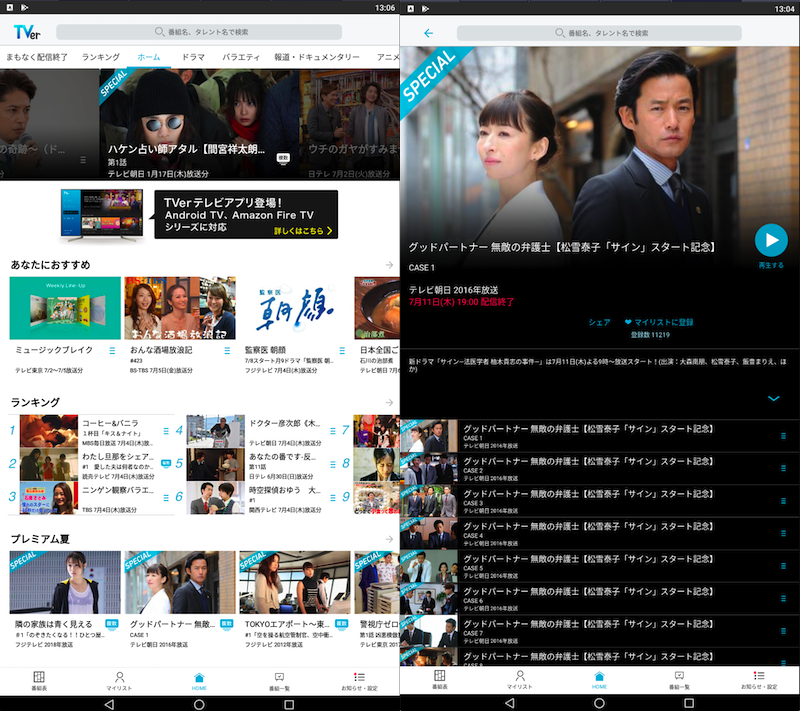Open 番組表 in the home screen's bottom bar
Viewport: 800px width, 711px height.
point(39,680)
